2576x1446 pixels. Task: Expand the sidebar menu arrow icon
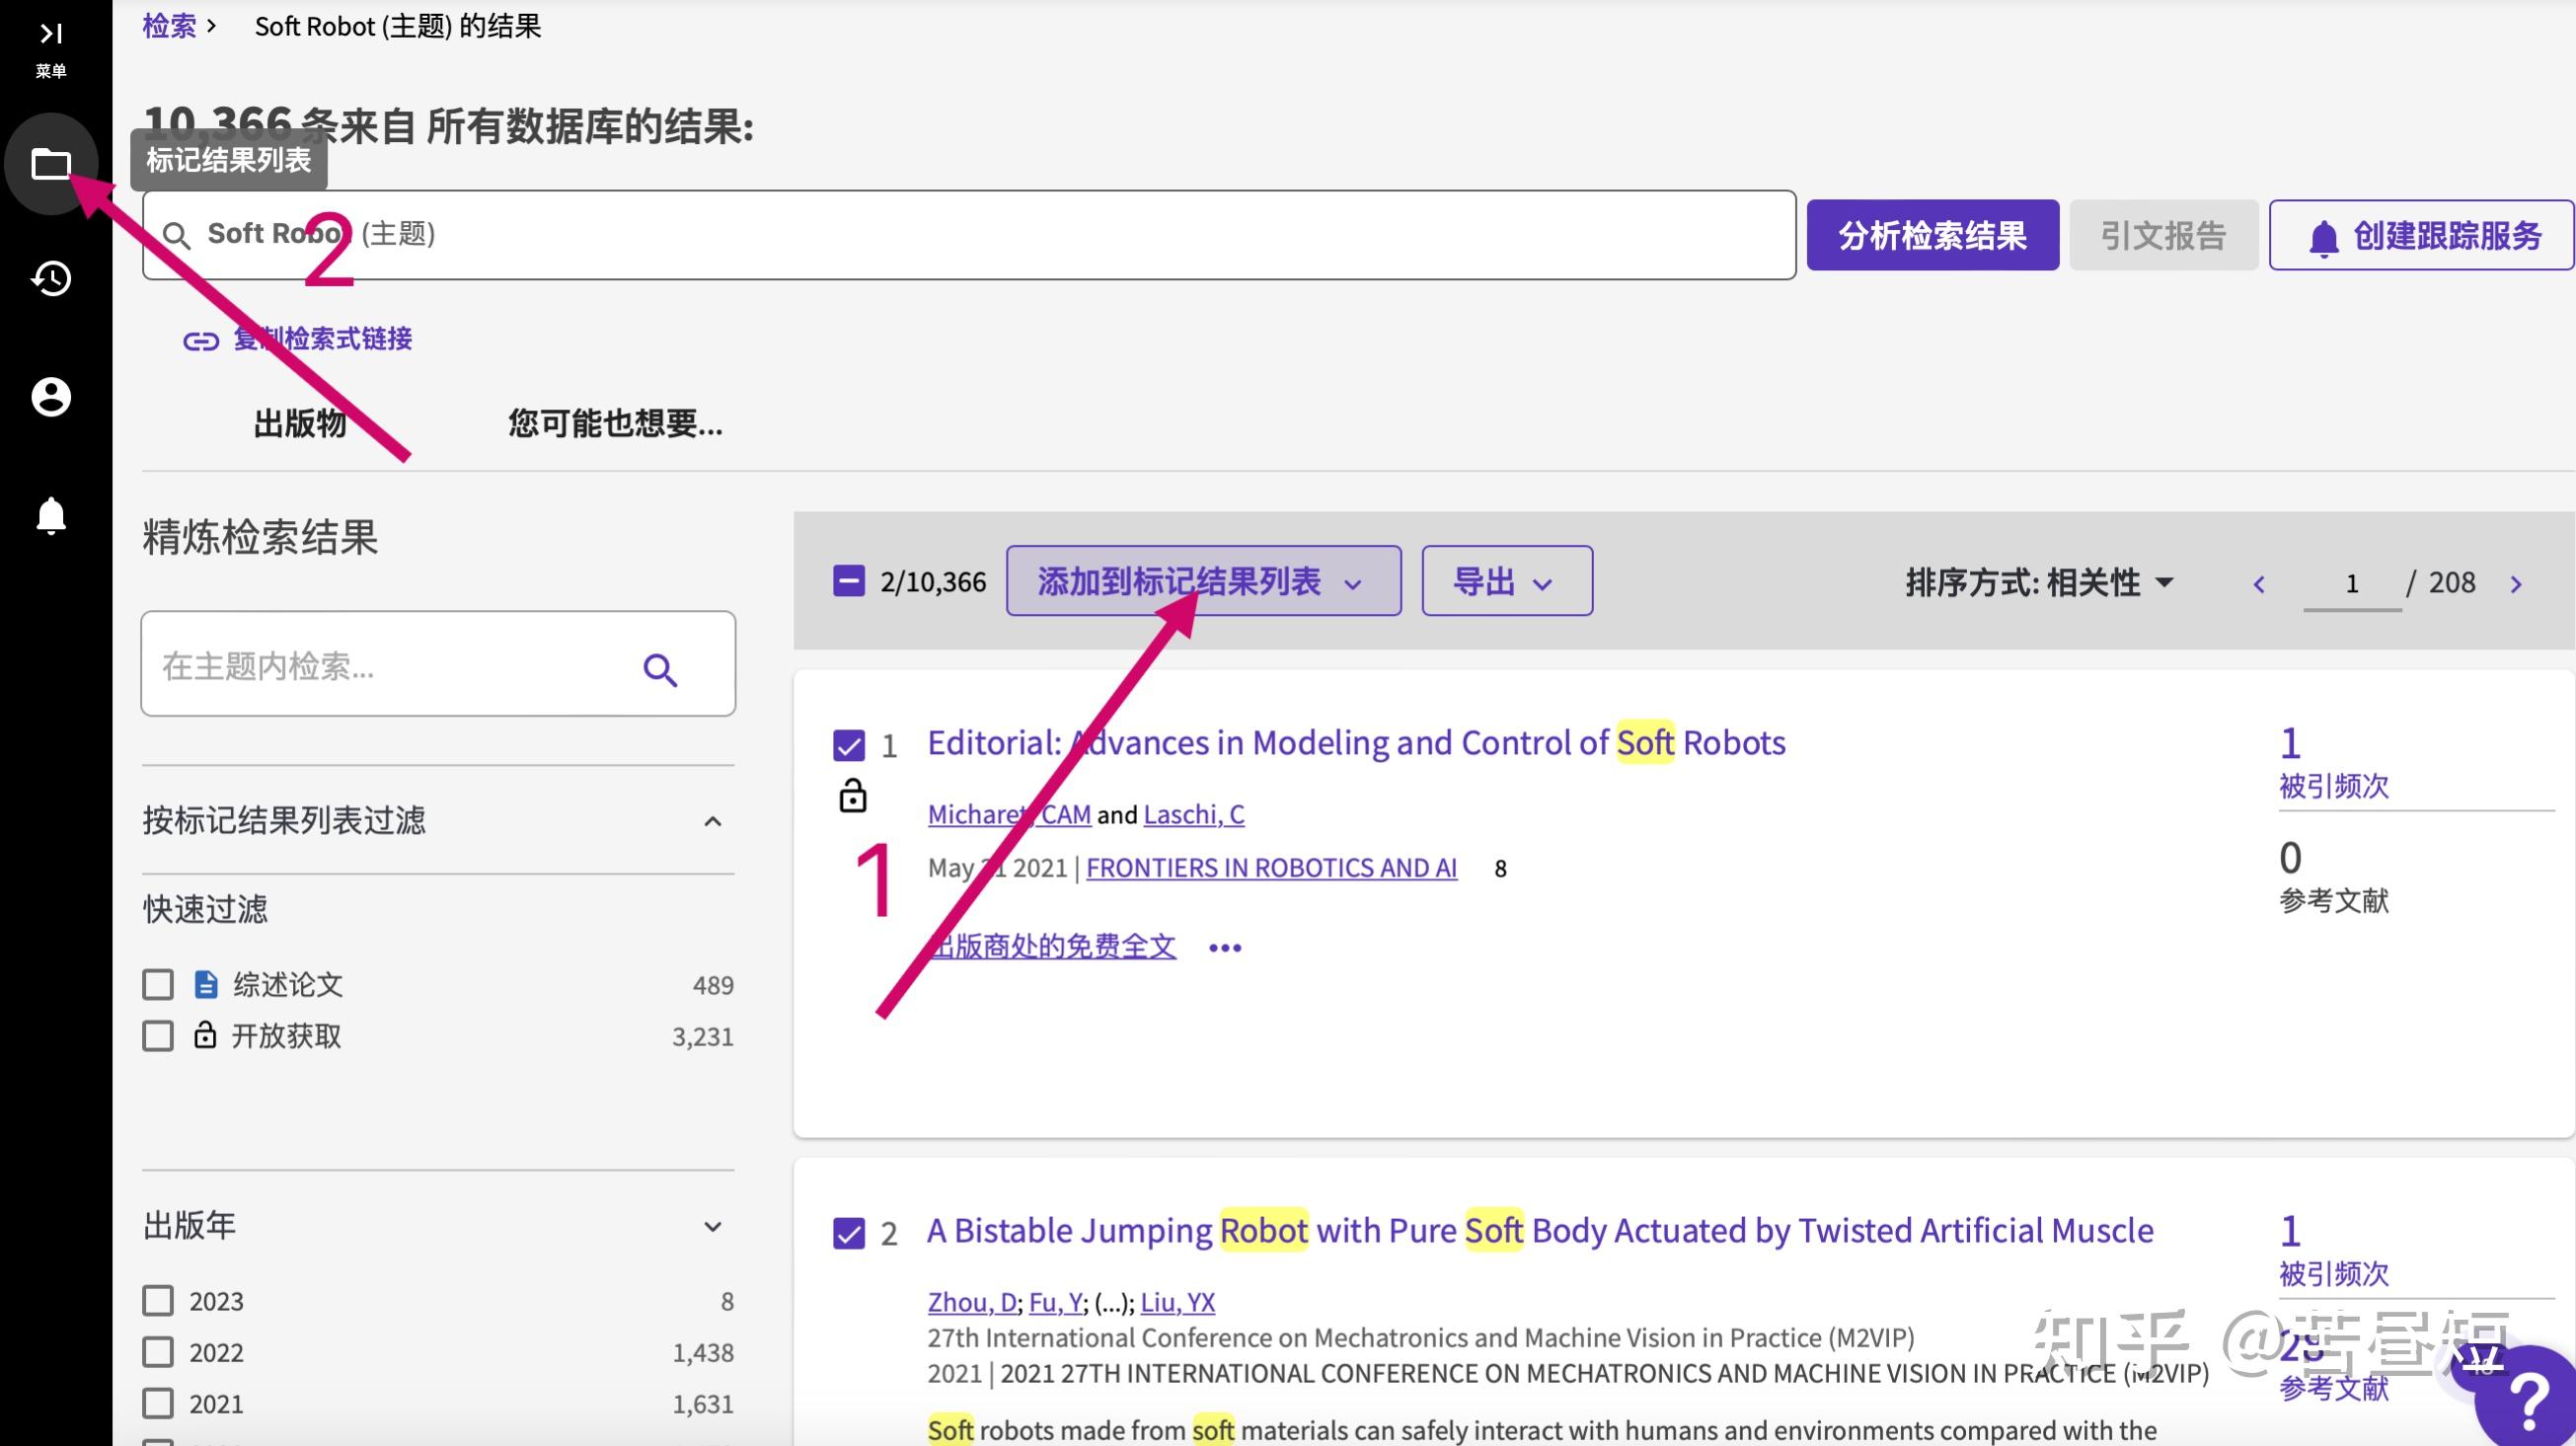[x=50, y=34]
